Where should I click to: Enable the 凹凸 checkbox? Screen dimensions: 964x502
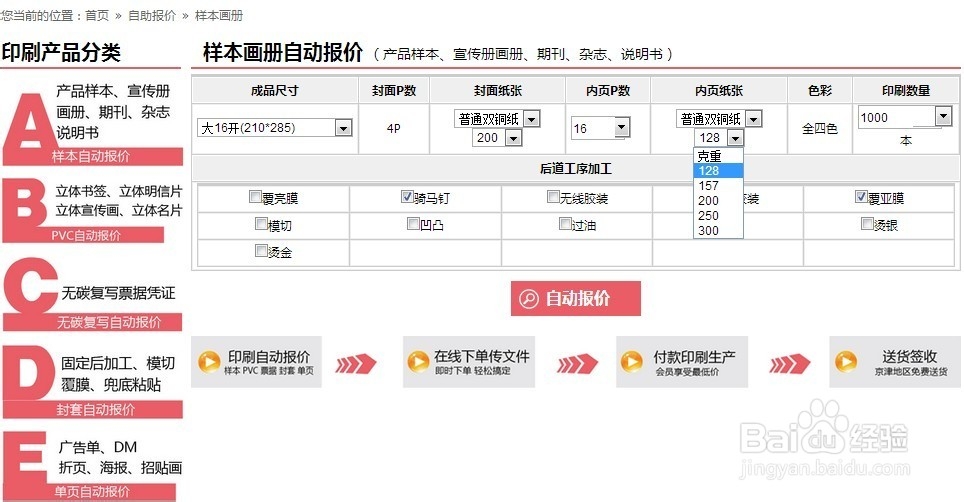(x=413, y=224)
